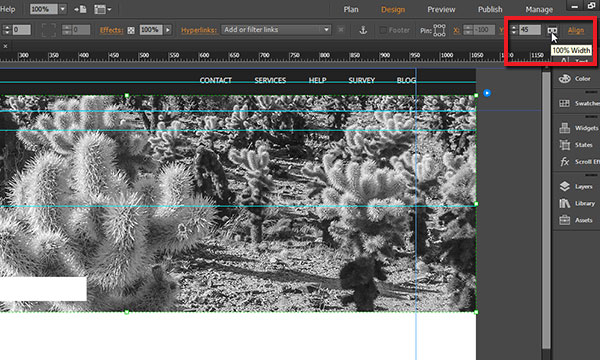Screen dimensions: 600x360
Task: Click the white rectangle on the image
Action: coord(43,289)
